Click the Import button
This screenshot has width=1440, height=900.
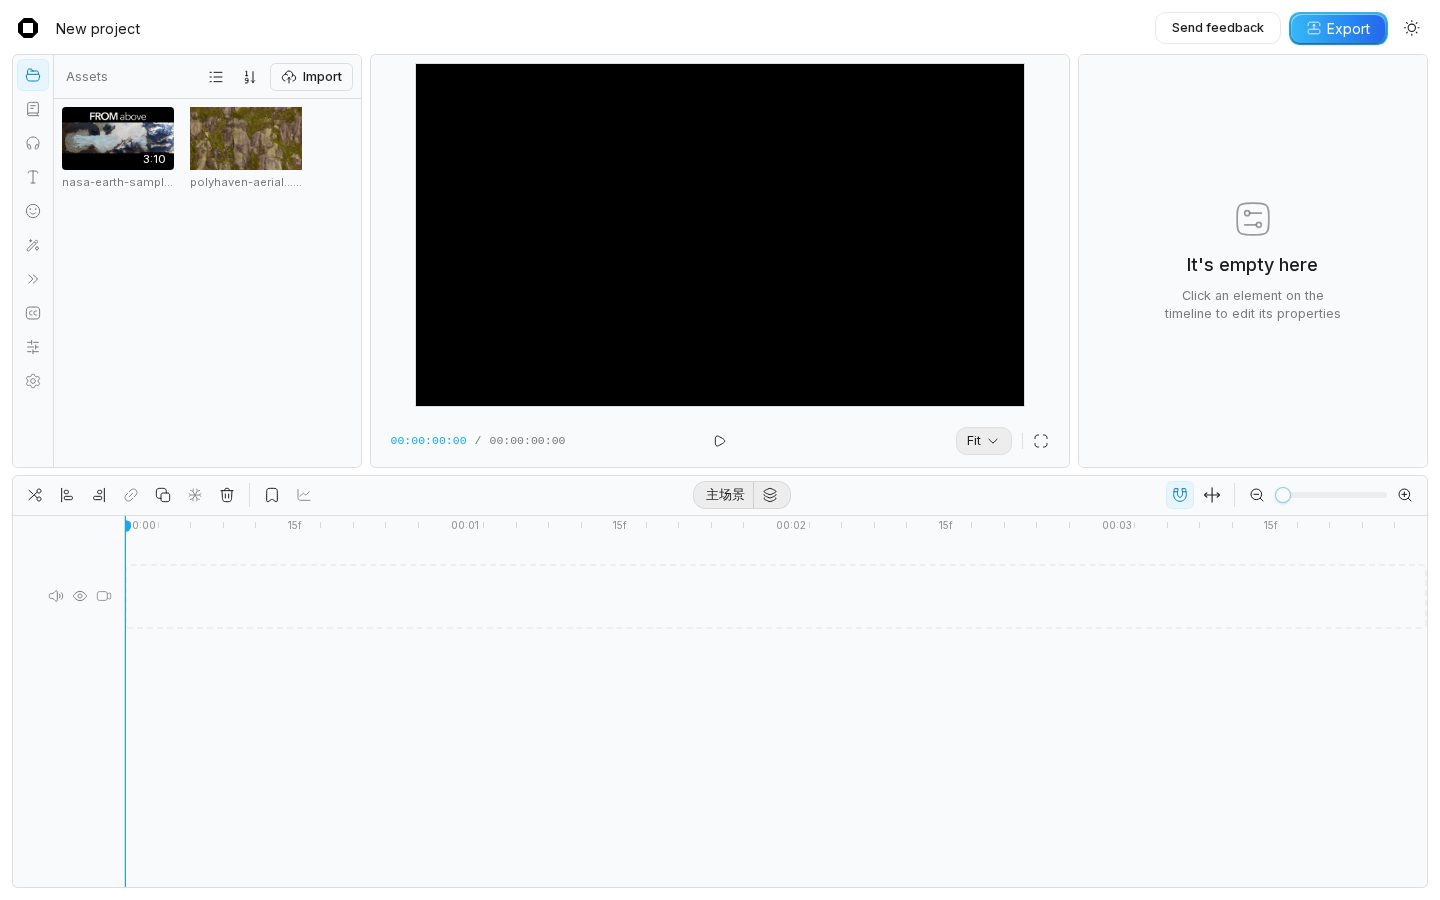click(x=312, y=77)
